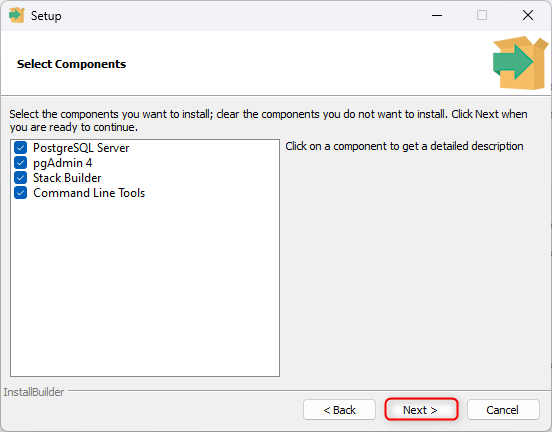Select the Stack Builder component label
This screenshot has height=432, width=552.
[x=67, y=178]
